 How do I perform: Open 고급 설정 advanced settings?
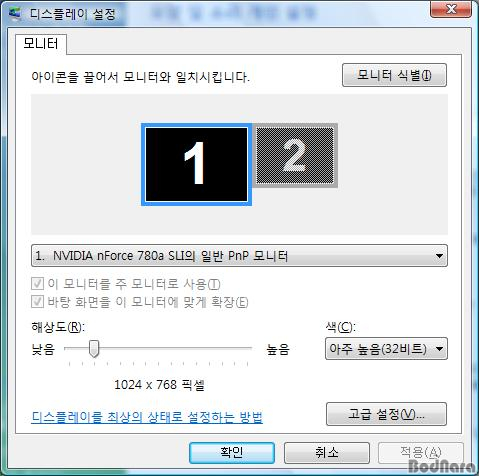click(386, 414)
